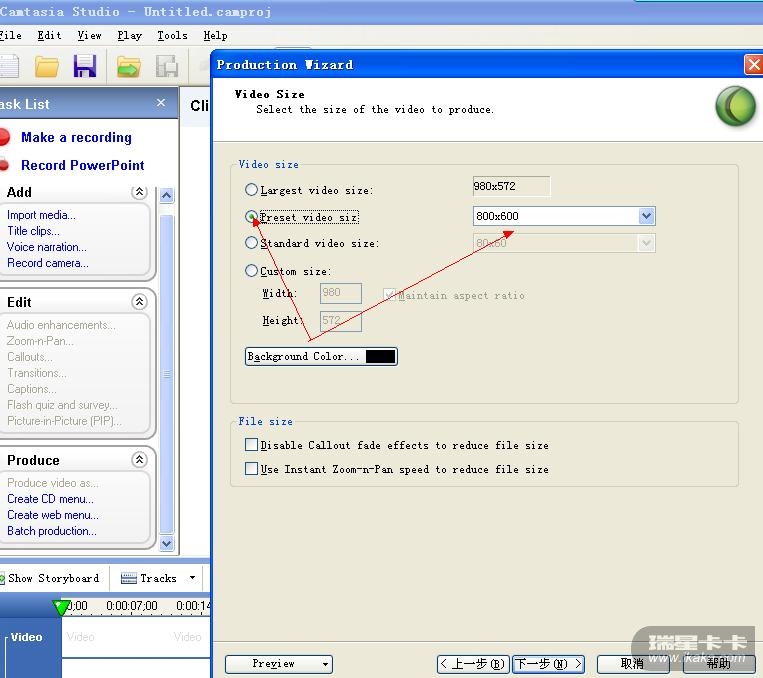Screen dimensions: 763x678
Task: Open the File menu
Action: (10, 36)
